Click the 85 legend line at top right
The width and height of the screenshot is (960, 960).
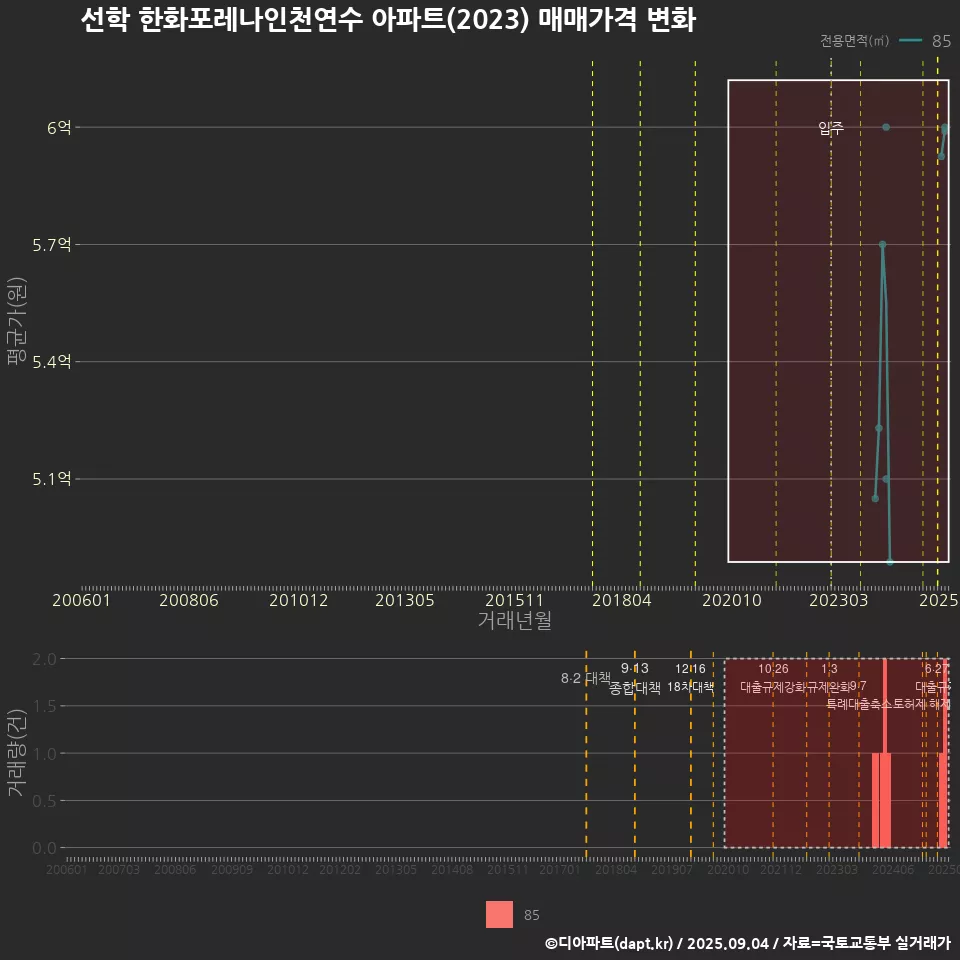click(910, 40)
